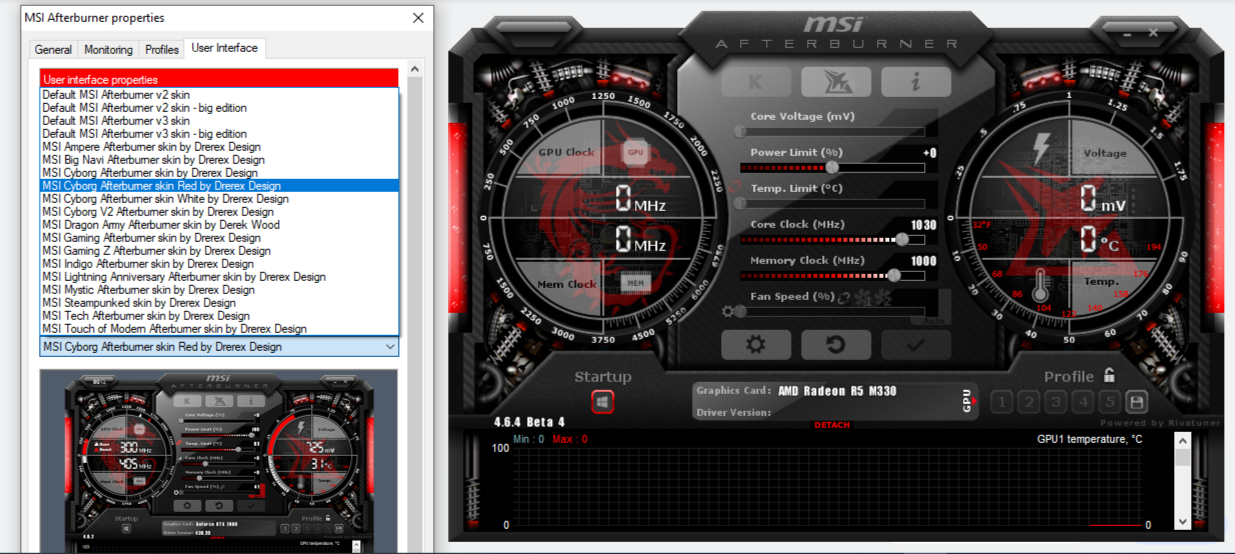Click the Memory Clock value 1000
This screenshot has height=554, width=1235.
pos(924,261)
